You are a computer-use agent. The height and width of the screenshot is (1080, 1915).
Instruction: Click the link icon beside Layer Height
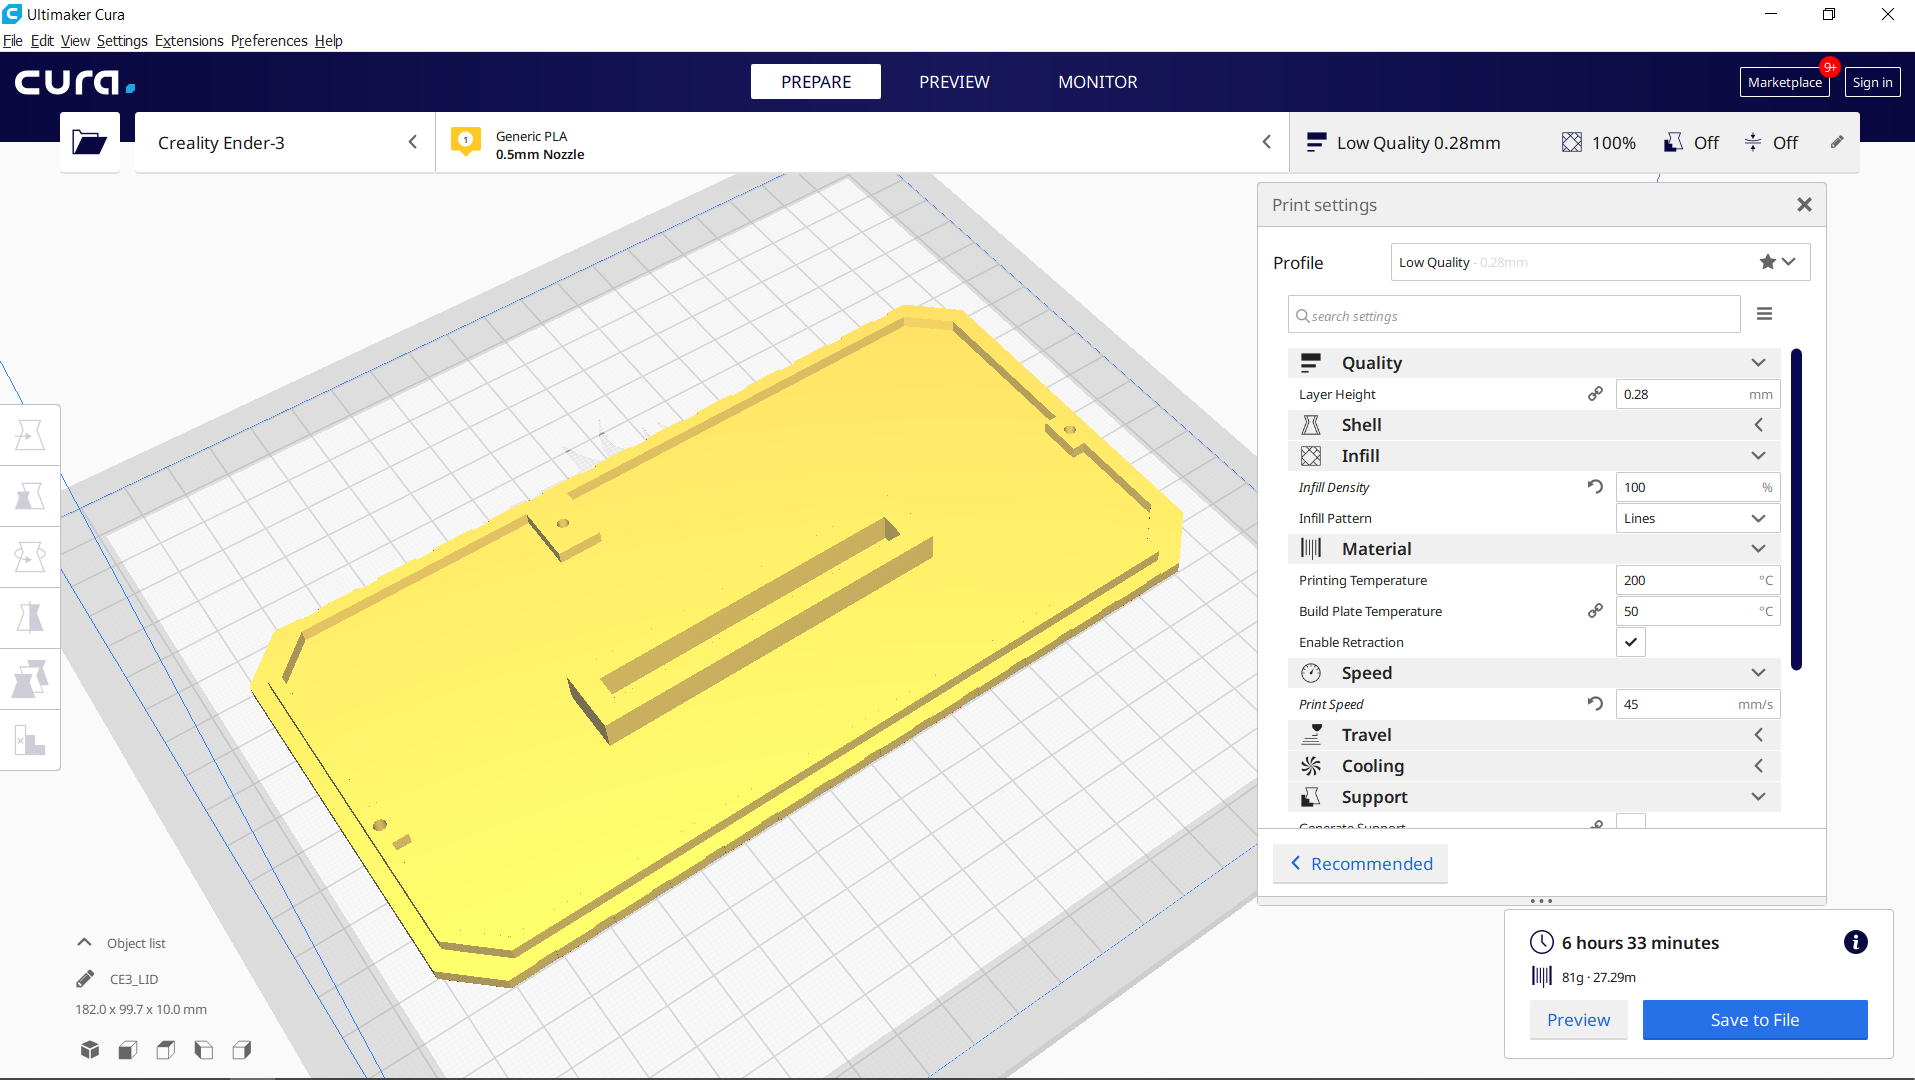(1595, 394)
